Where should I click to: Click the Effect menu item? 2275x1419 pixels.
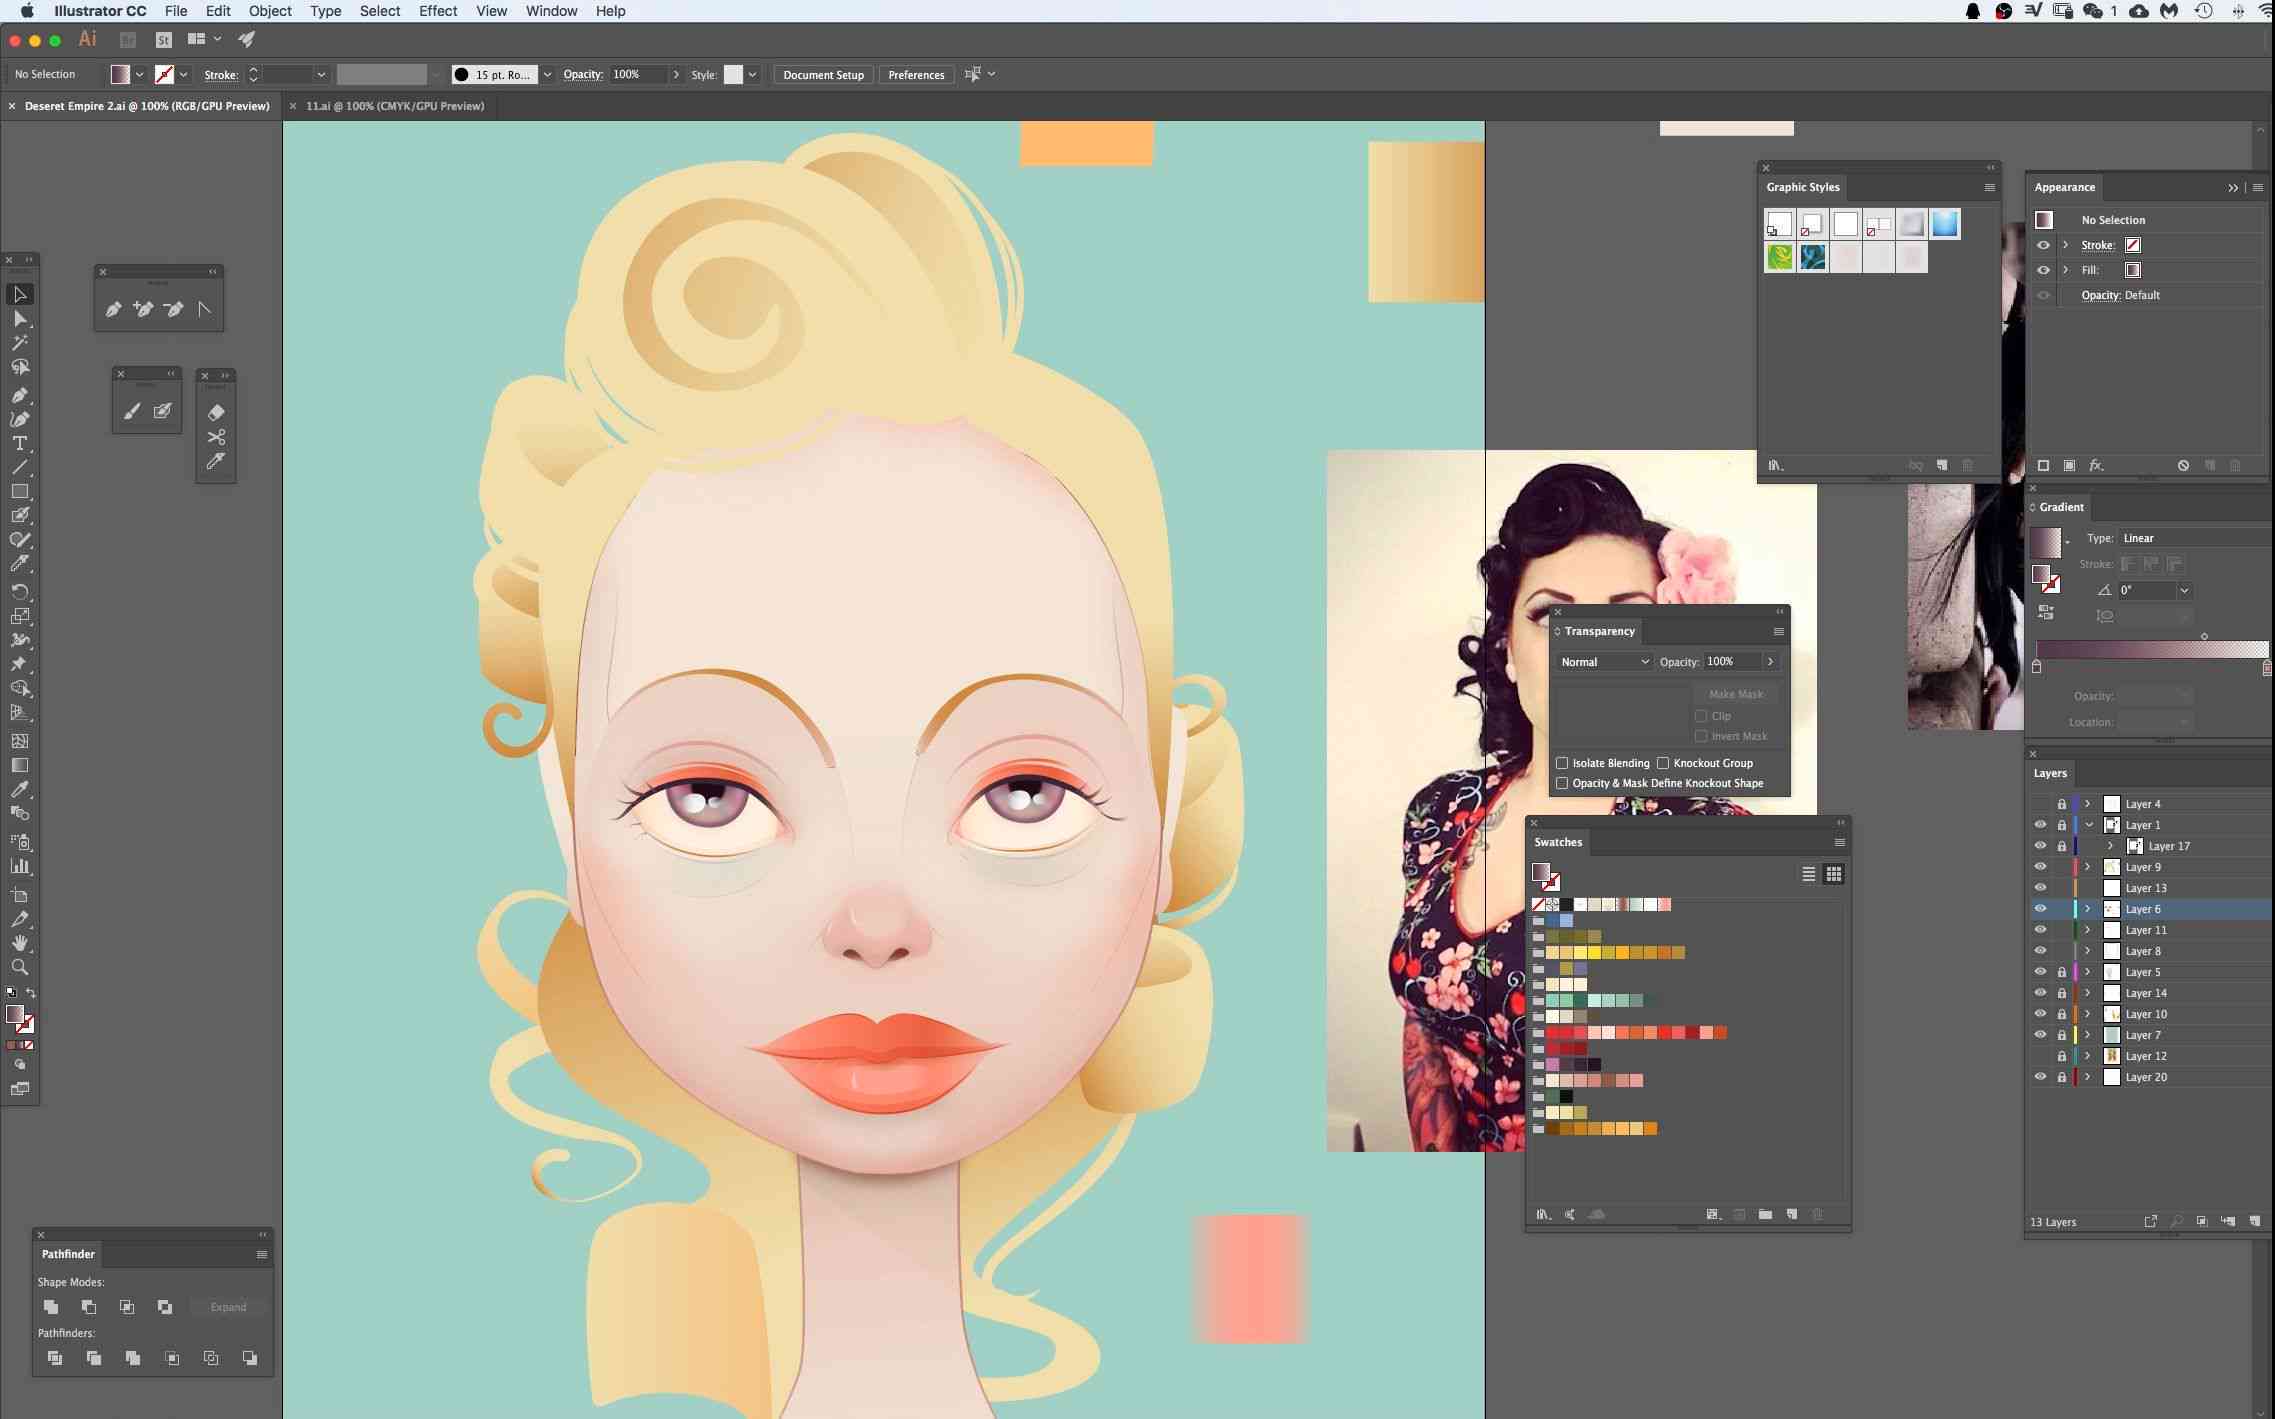(438, 11)
